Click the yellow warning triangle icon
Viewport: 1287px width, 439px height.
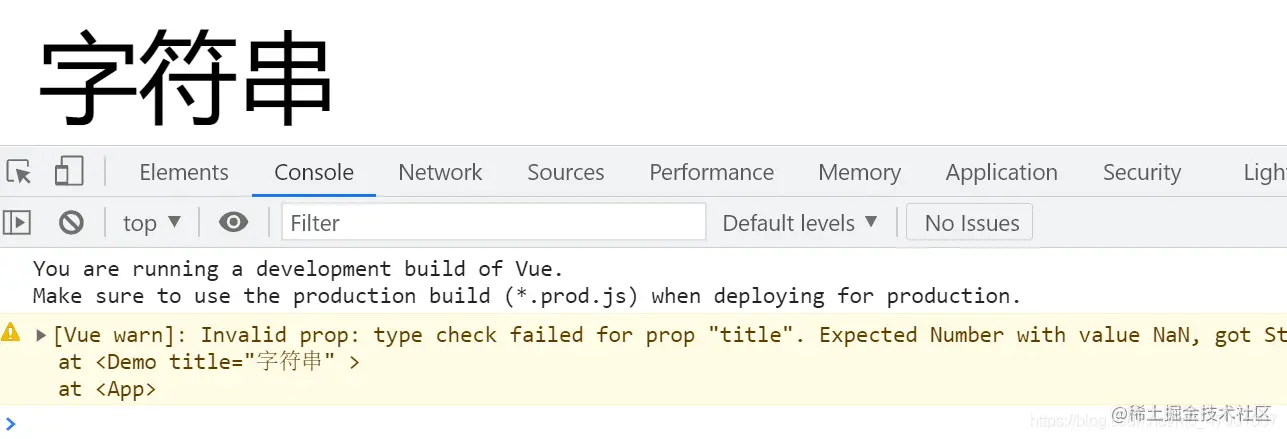[11, 333]
